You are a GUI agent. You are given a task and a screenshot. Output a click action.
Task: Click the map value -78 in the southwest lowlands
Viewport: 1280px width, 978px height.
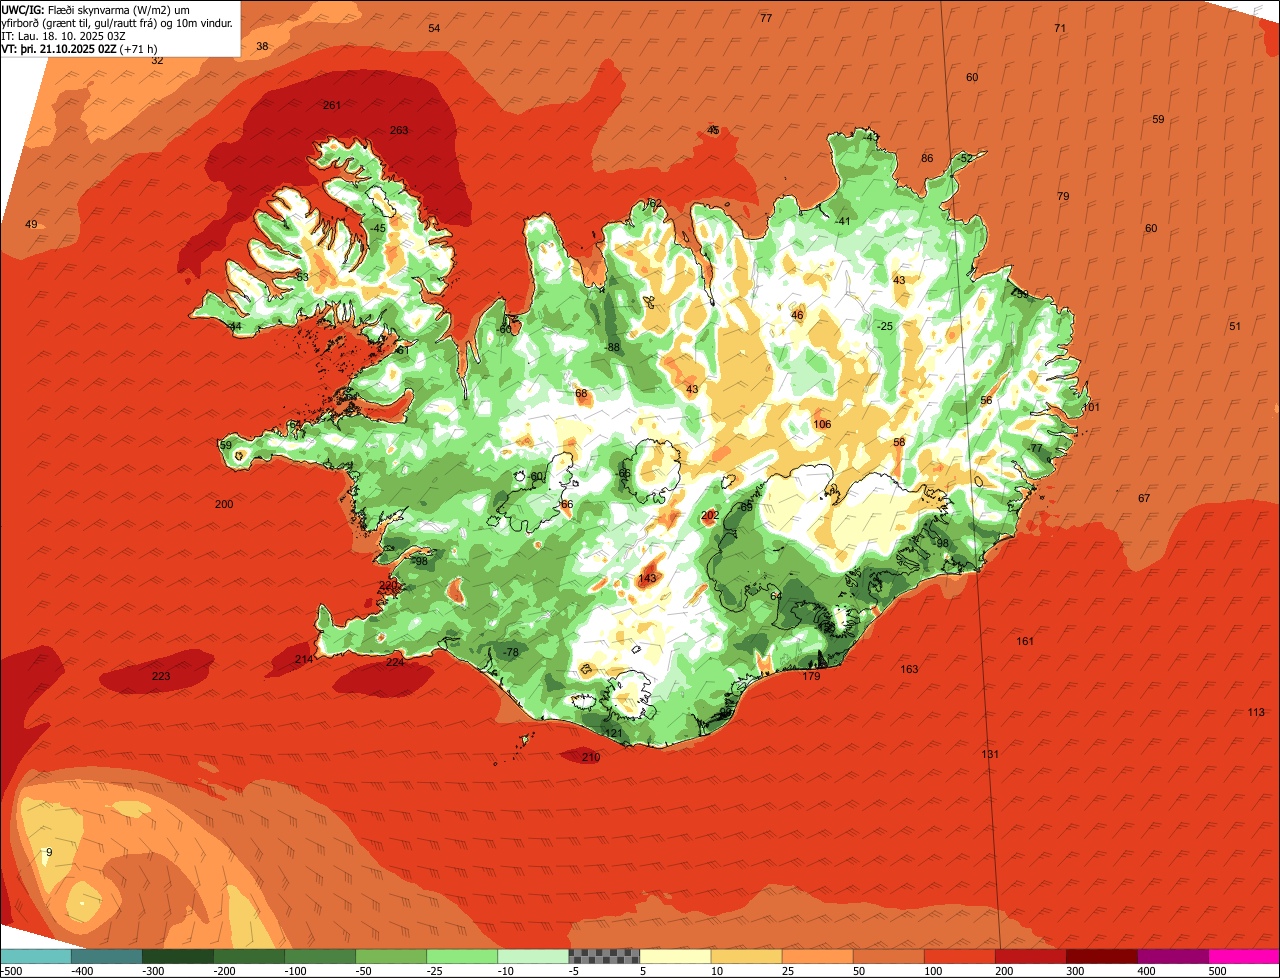point(510,653)
